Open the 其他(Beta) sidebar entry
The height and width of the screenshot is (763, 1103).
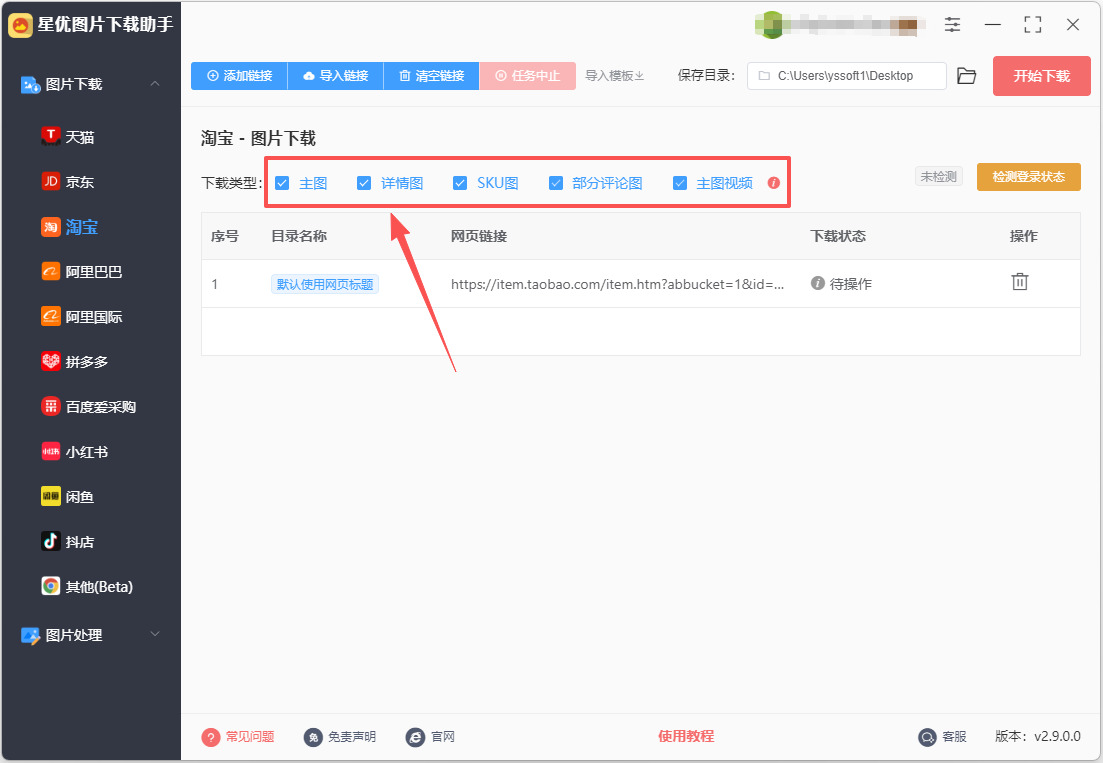[x=87, y=586]
